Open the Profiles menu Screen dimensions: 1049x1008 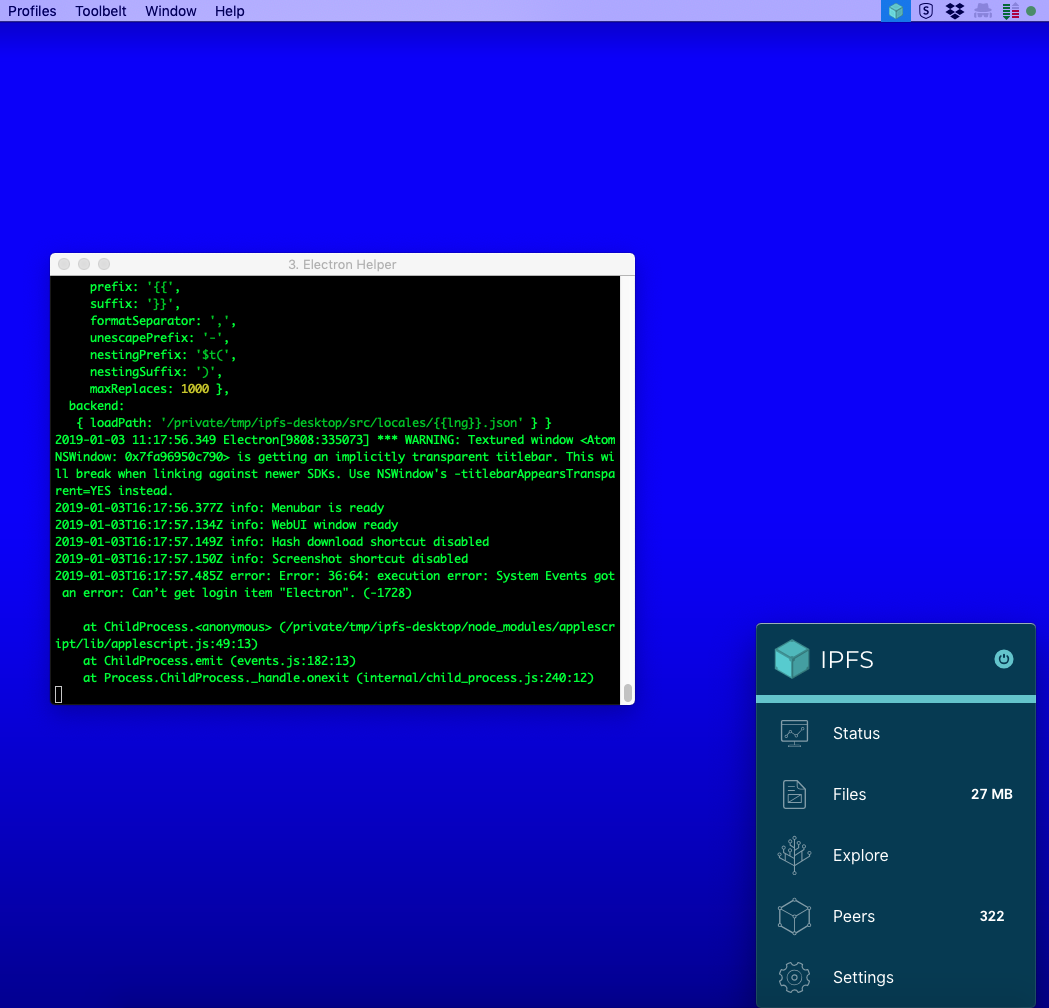(x=32, y=11)
